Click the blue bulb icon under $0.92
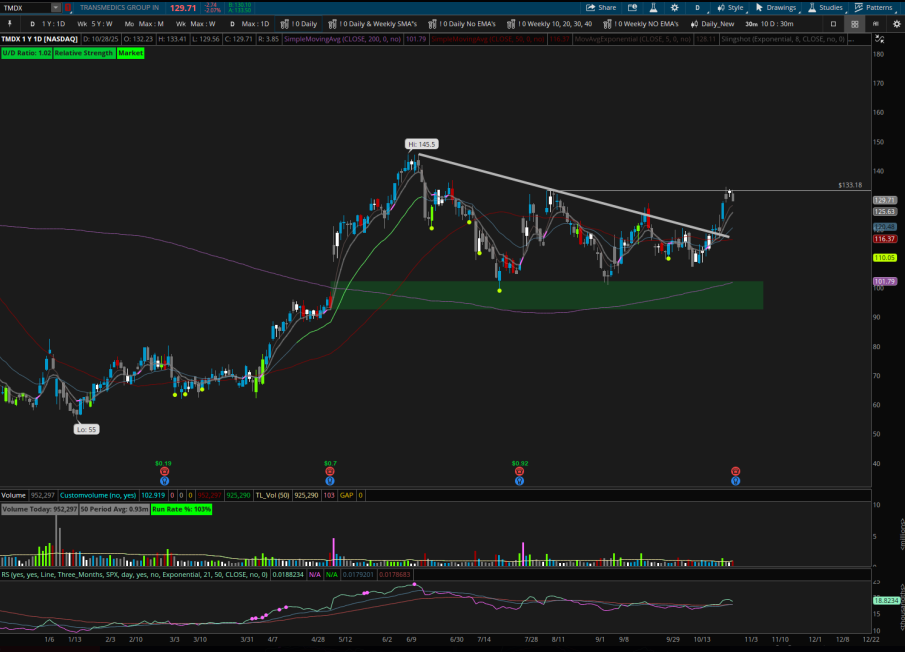The image size is (905, 652). click(519, 481)
